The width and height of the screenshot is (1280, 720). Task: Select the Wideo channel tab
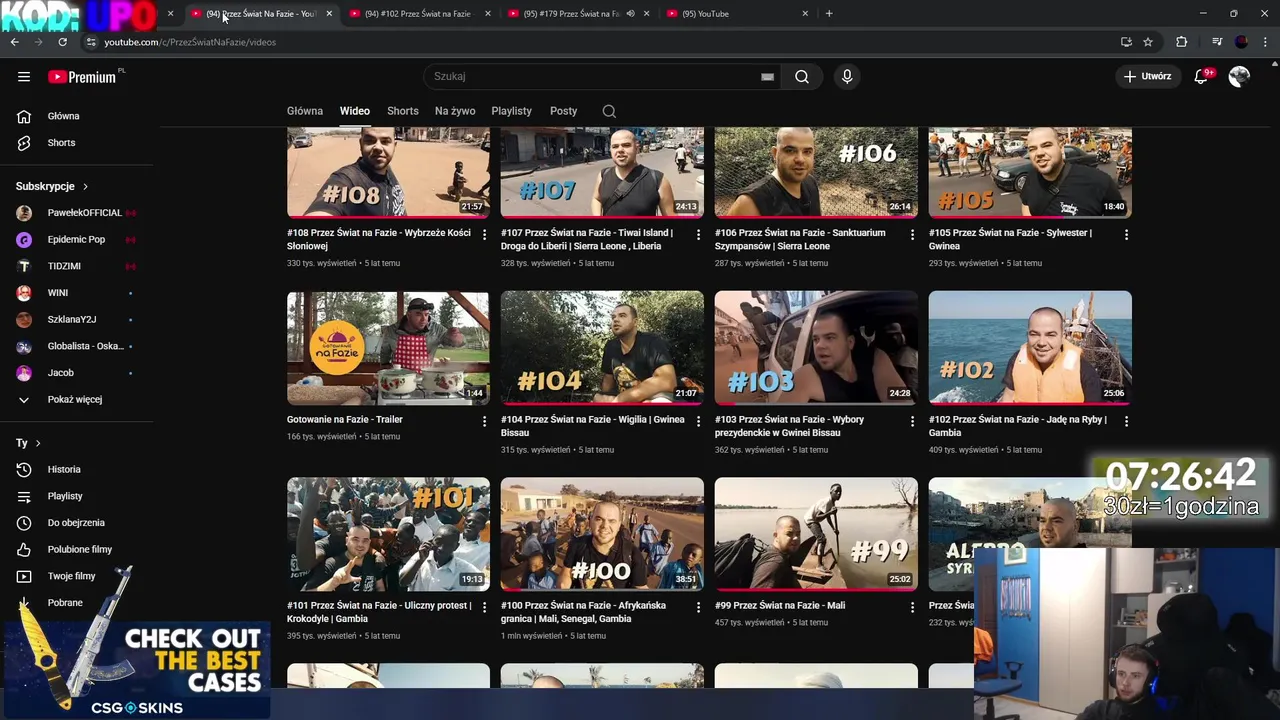[x=354, y=111]
